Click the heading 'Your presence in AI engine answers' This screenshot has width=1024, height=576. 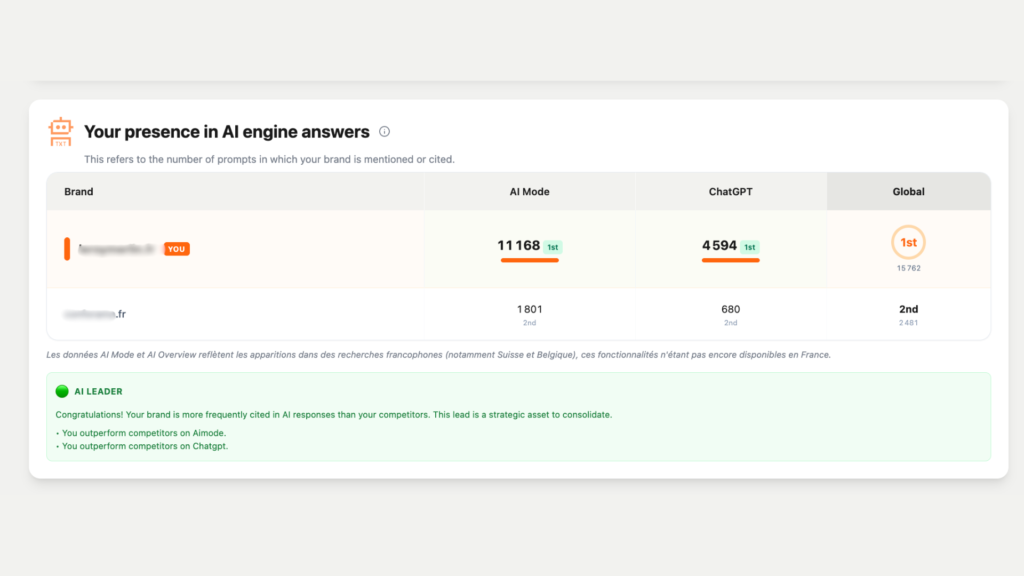point(227,132)
